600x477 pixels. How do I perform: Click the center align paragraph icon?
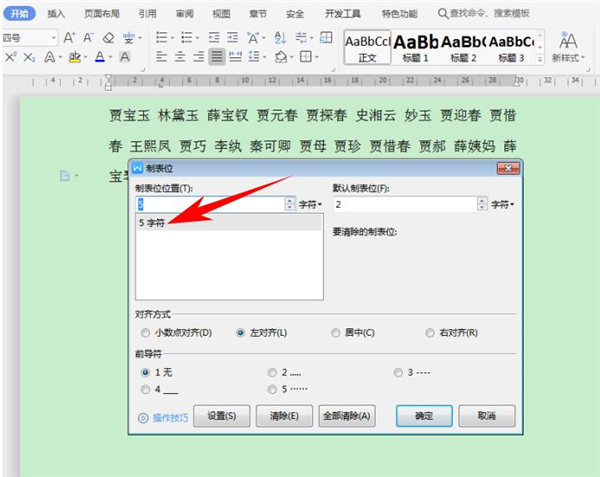tap(180, 57)
